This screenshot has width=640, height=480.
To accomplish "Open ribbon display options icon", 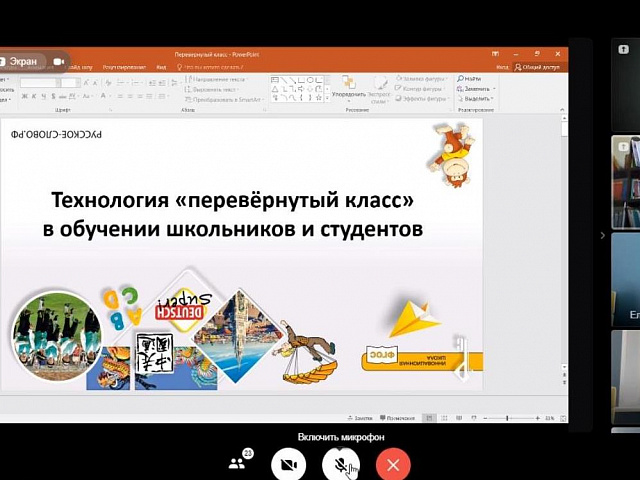I will [x=495, y=54].
